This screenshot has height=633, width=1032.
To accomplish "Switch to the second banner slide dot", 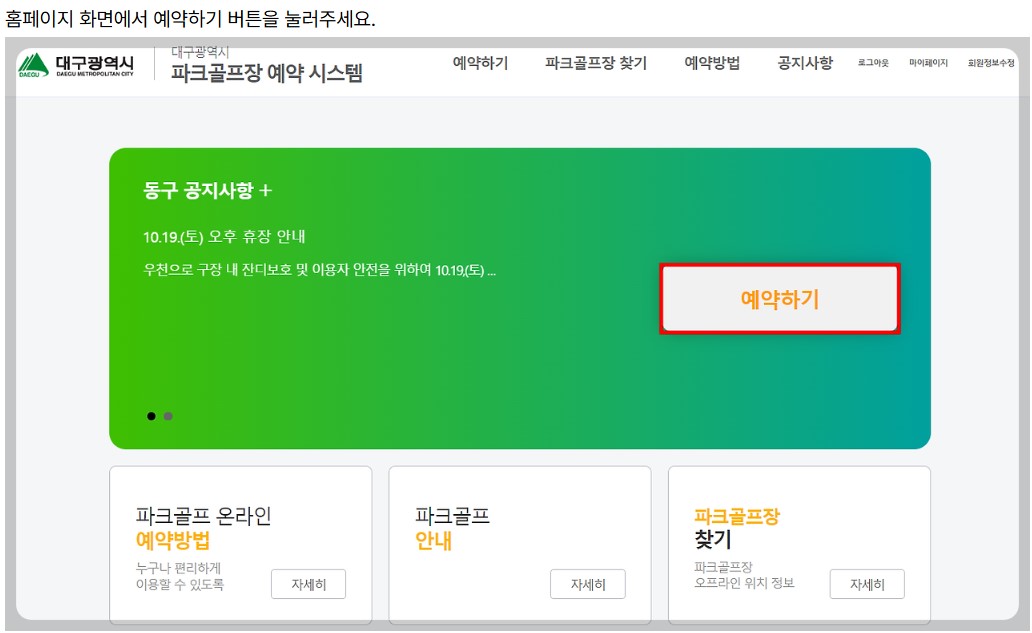I will pyautogui.click(x=168, y=414).
